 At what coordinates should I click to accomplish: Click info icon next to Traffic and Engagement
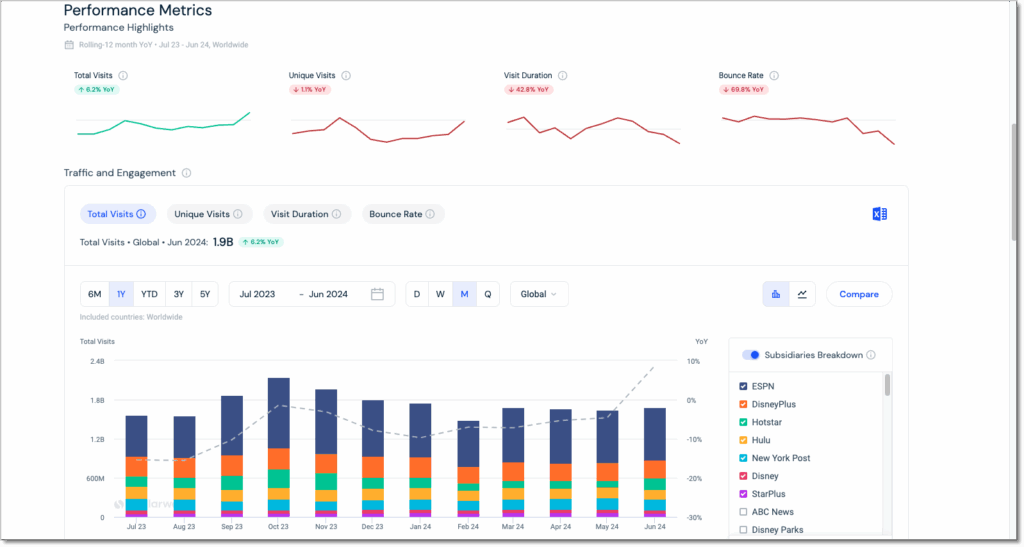coord(187,173)
